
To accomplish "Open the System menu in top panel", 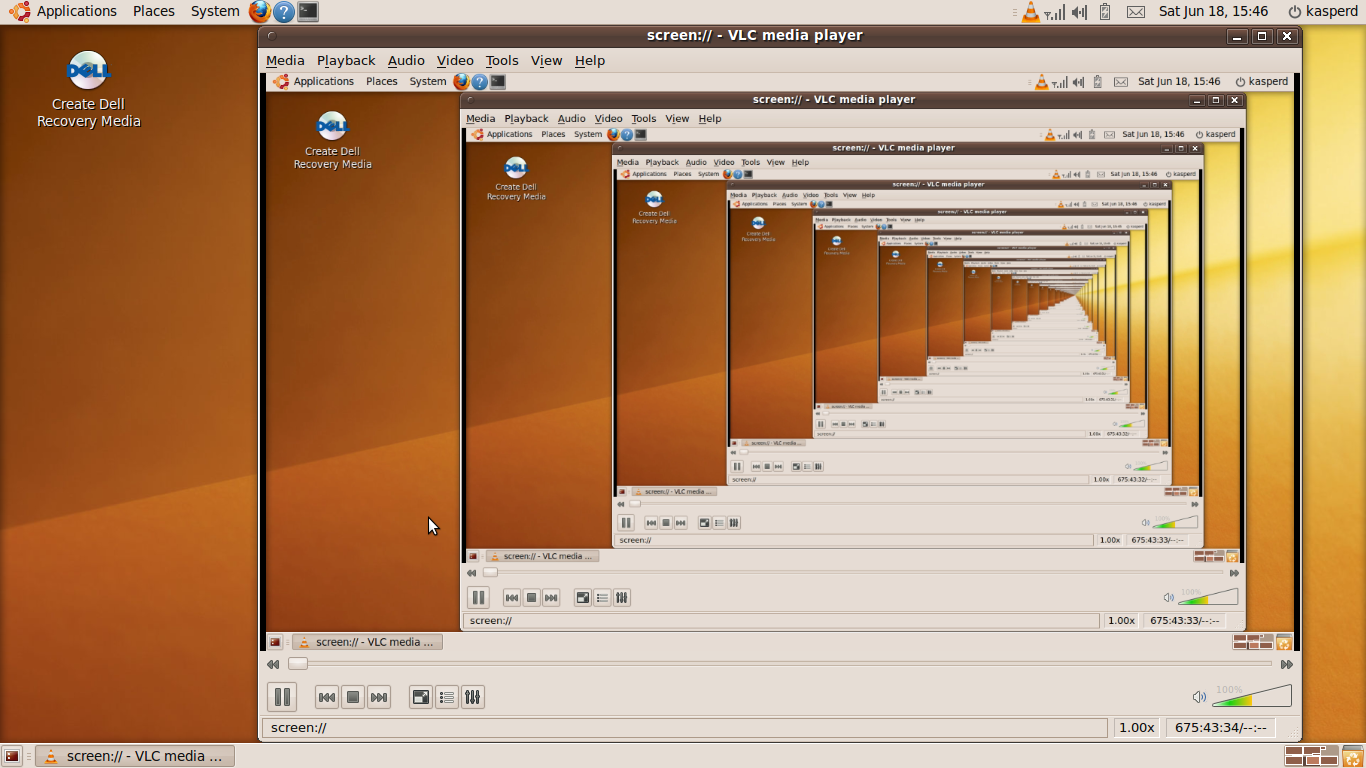I will tap(215, 11).
